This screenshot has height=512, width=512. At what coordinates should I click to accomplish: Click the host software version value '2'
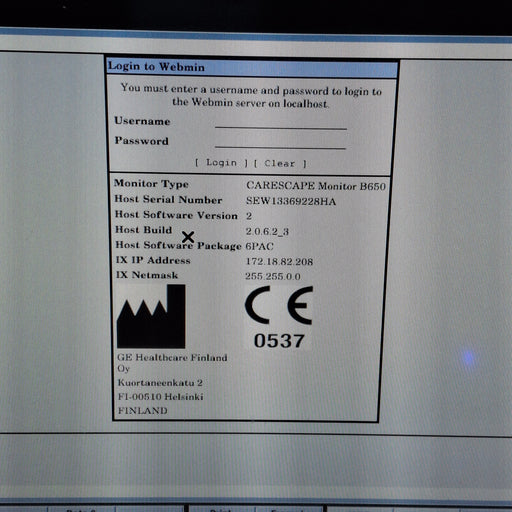[249, 216]
